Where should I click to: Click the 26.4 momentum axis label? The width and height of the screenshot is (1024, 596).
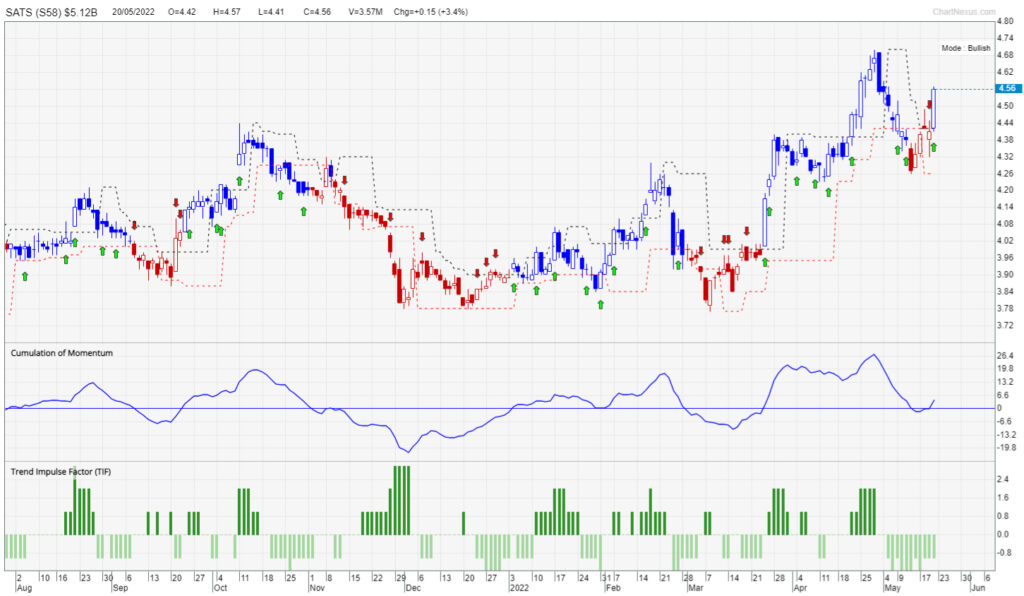click(x=1005, y=356)
